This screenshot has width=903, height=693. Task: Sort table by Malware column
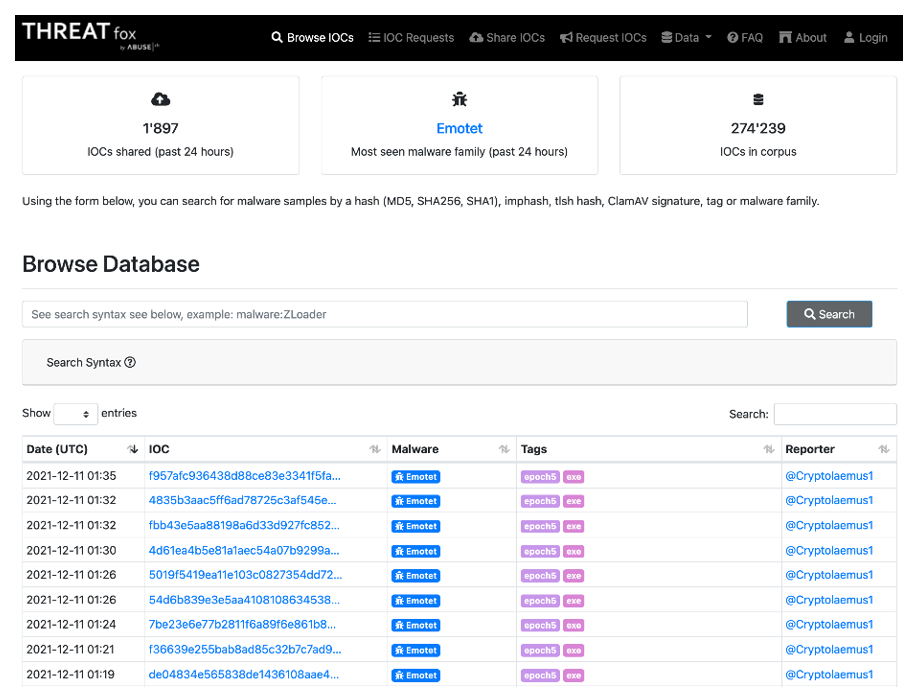(451, 449)
